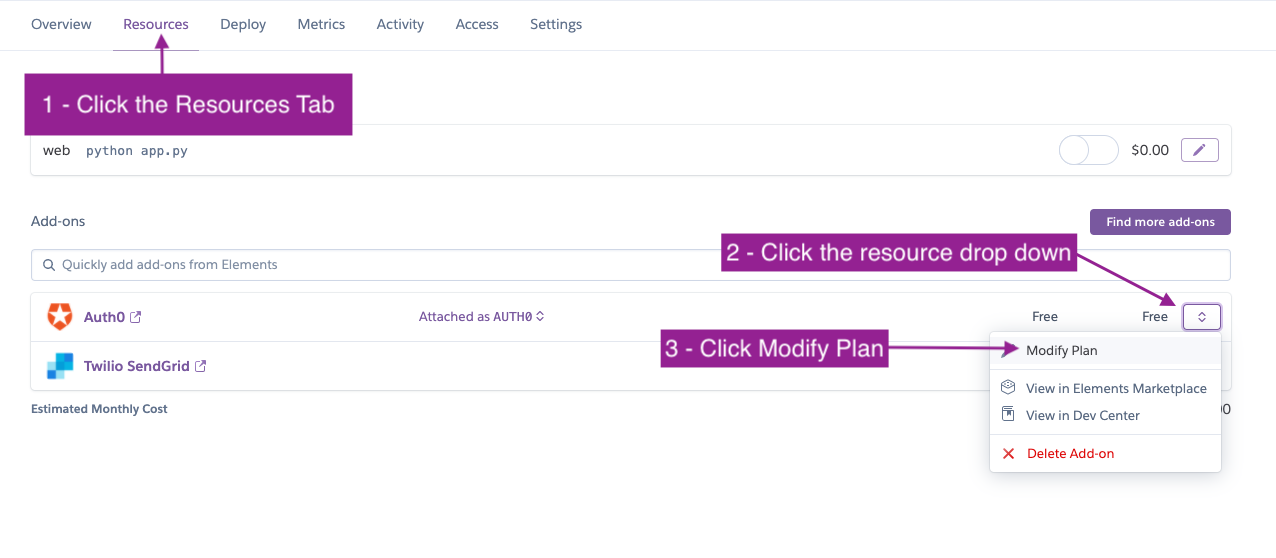Switch to the Resources tab
This screenshot has height=558, width=1276.
(x=156, y=24)
